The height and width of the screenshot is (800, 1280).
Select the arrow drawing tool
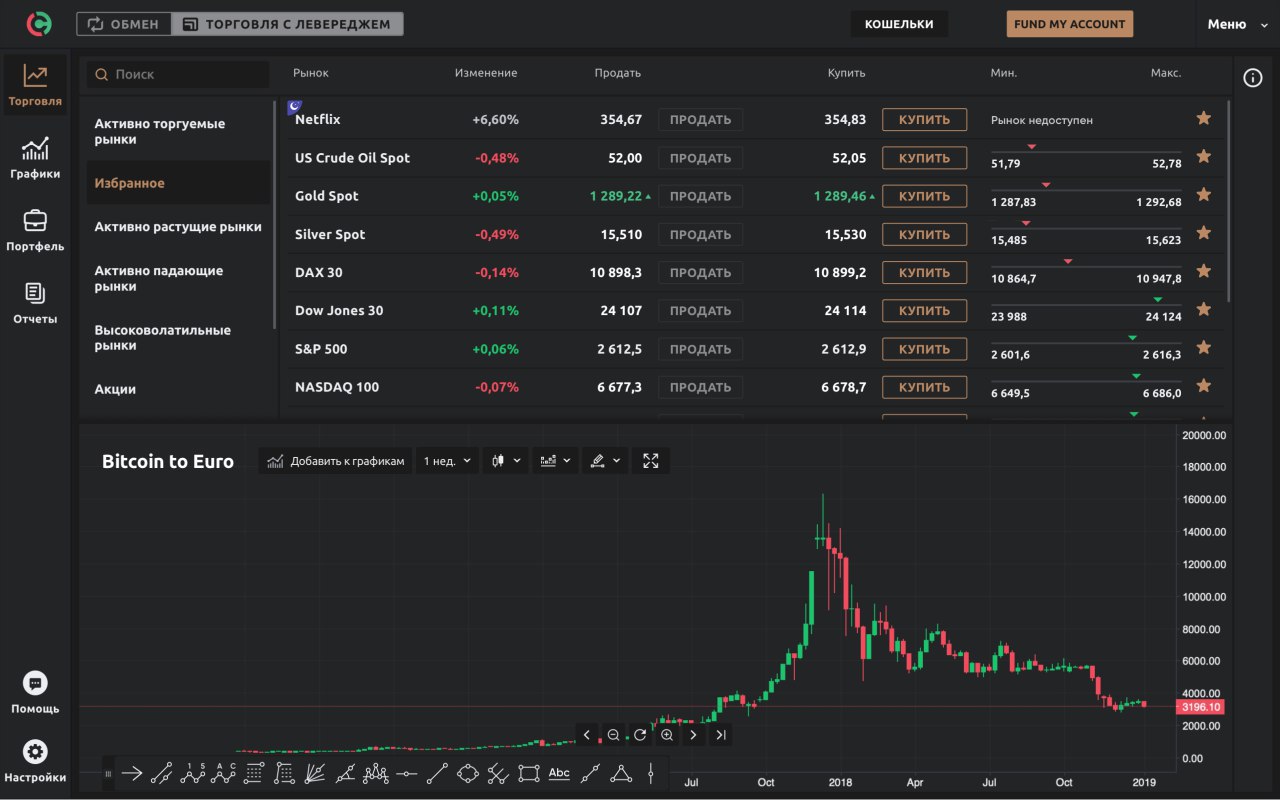(x=131, y=773)
